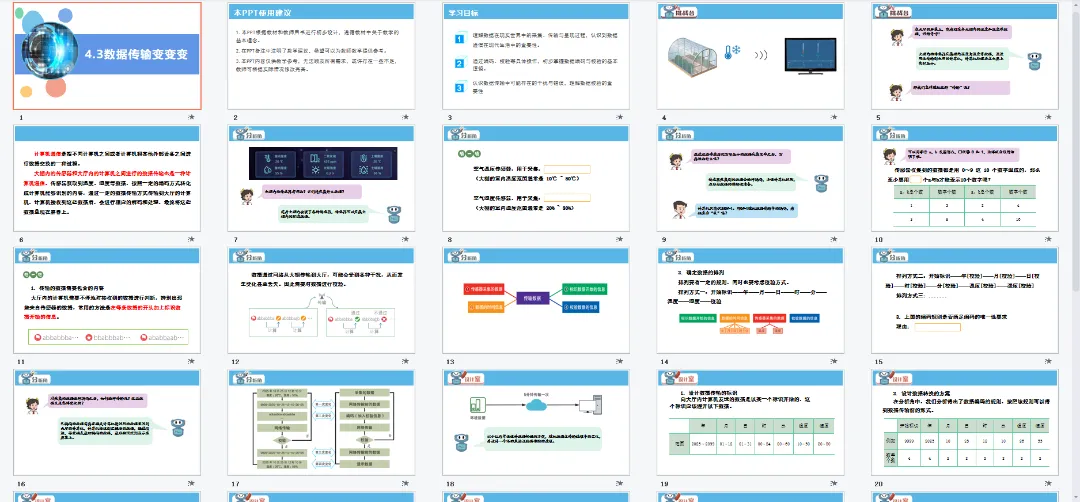Select slide 19 with single-row data table

point(750,422)
